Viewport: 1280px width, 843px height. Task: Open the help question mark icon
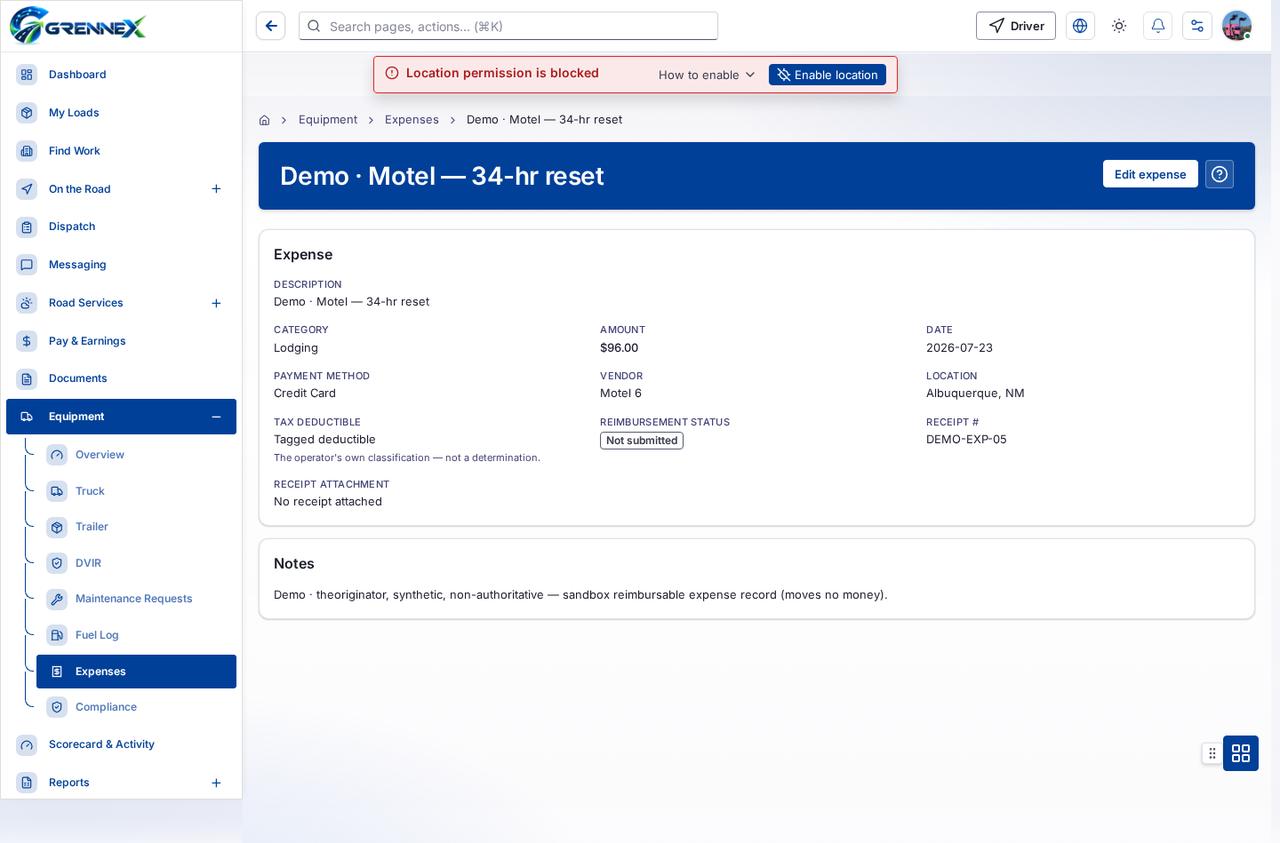tap(1219, 174)
